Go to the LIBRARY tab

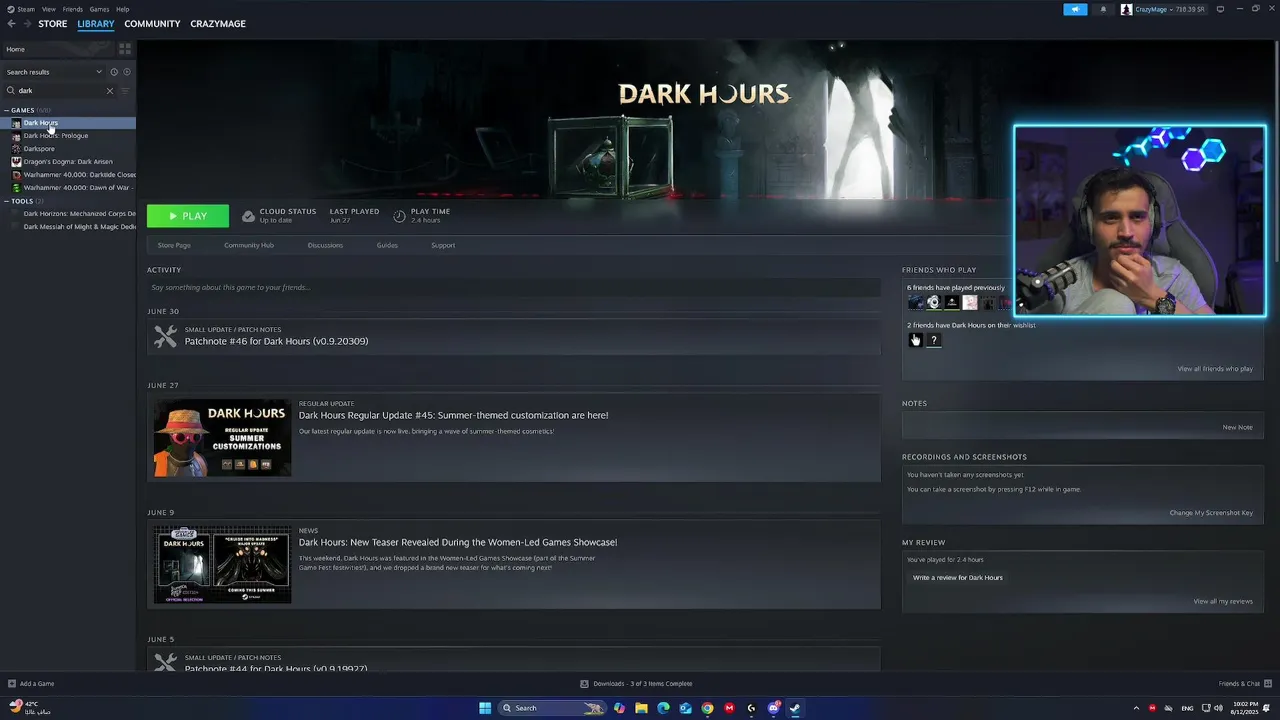click(96, 24)
